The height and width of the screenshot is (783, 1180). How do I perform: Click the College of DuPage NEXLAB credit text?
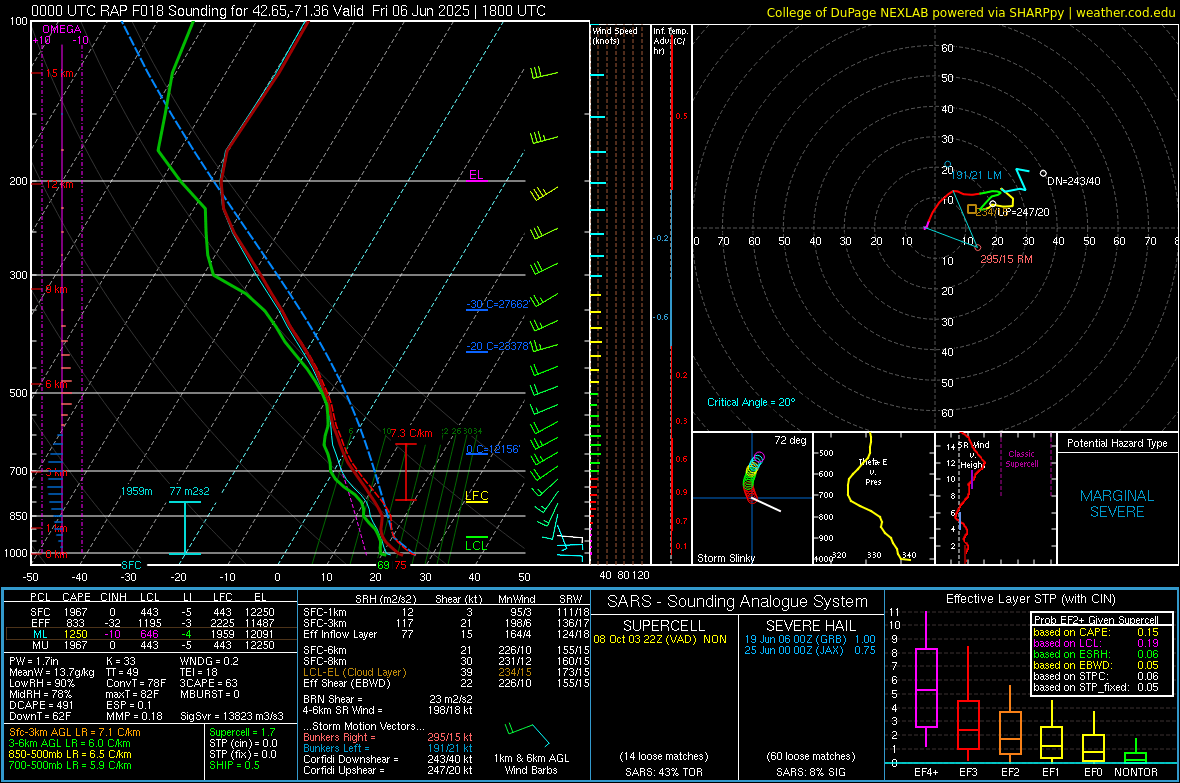(x=970, y=12)
